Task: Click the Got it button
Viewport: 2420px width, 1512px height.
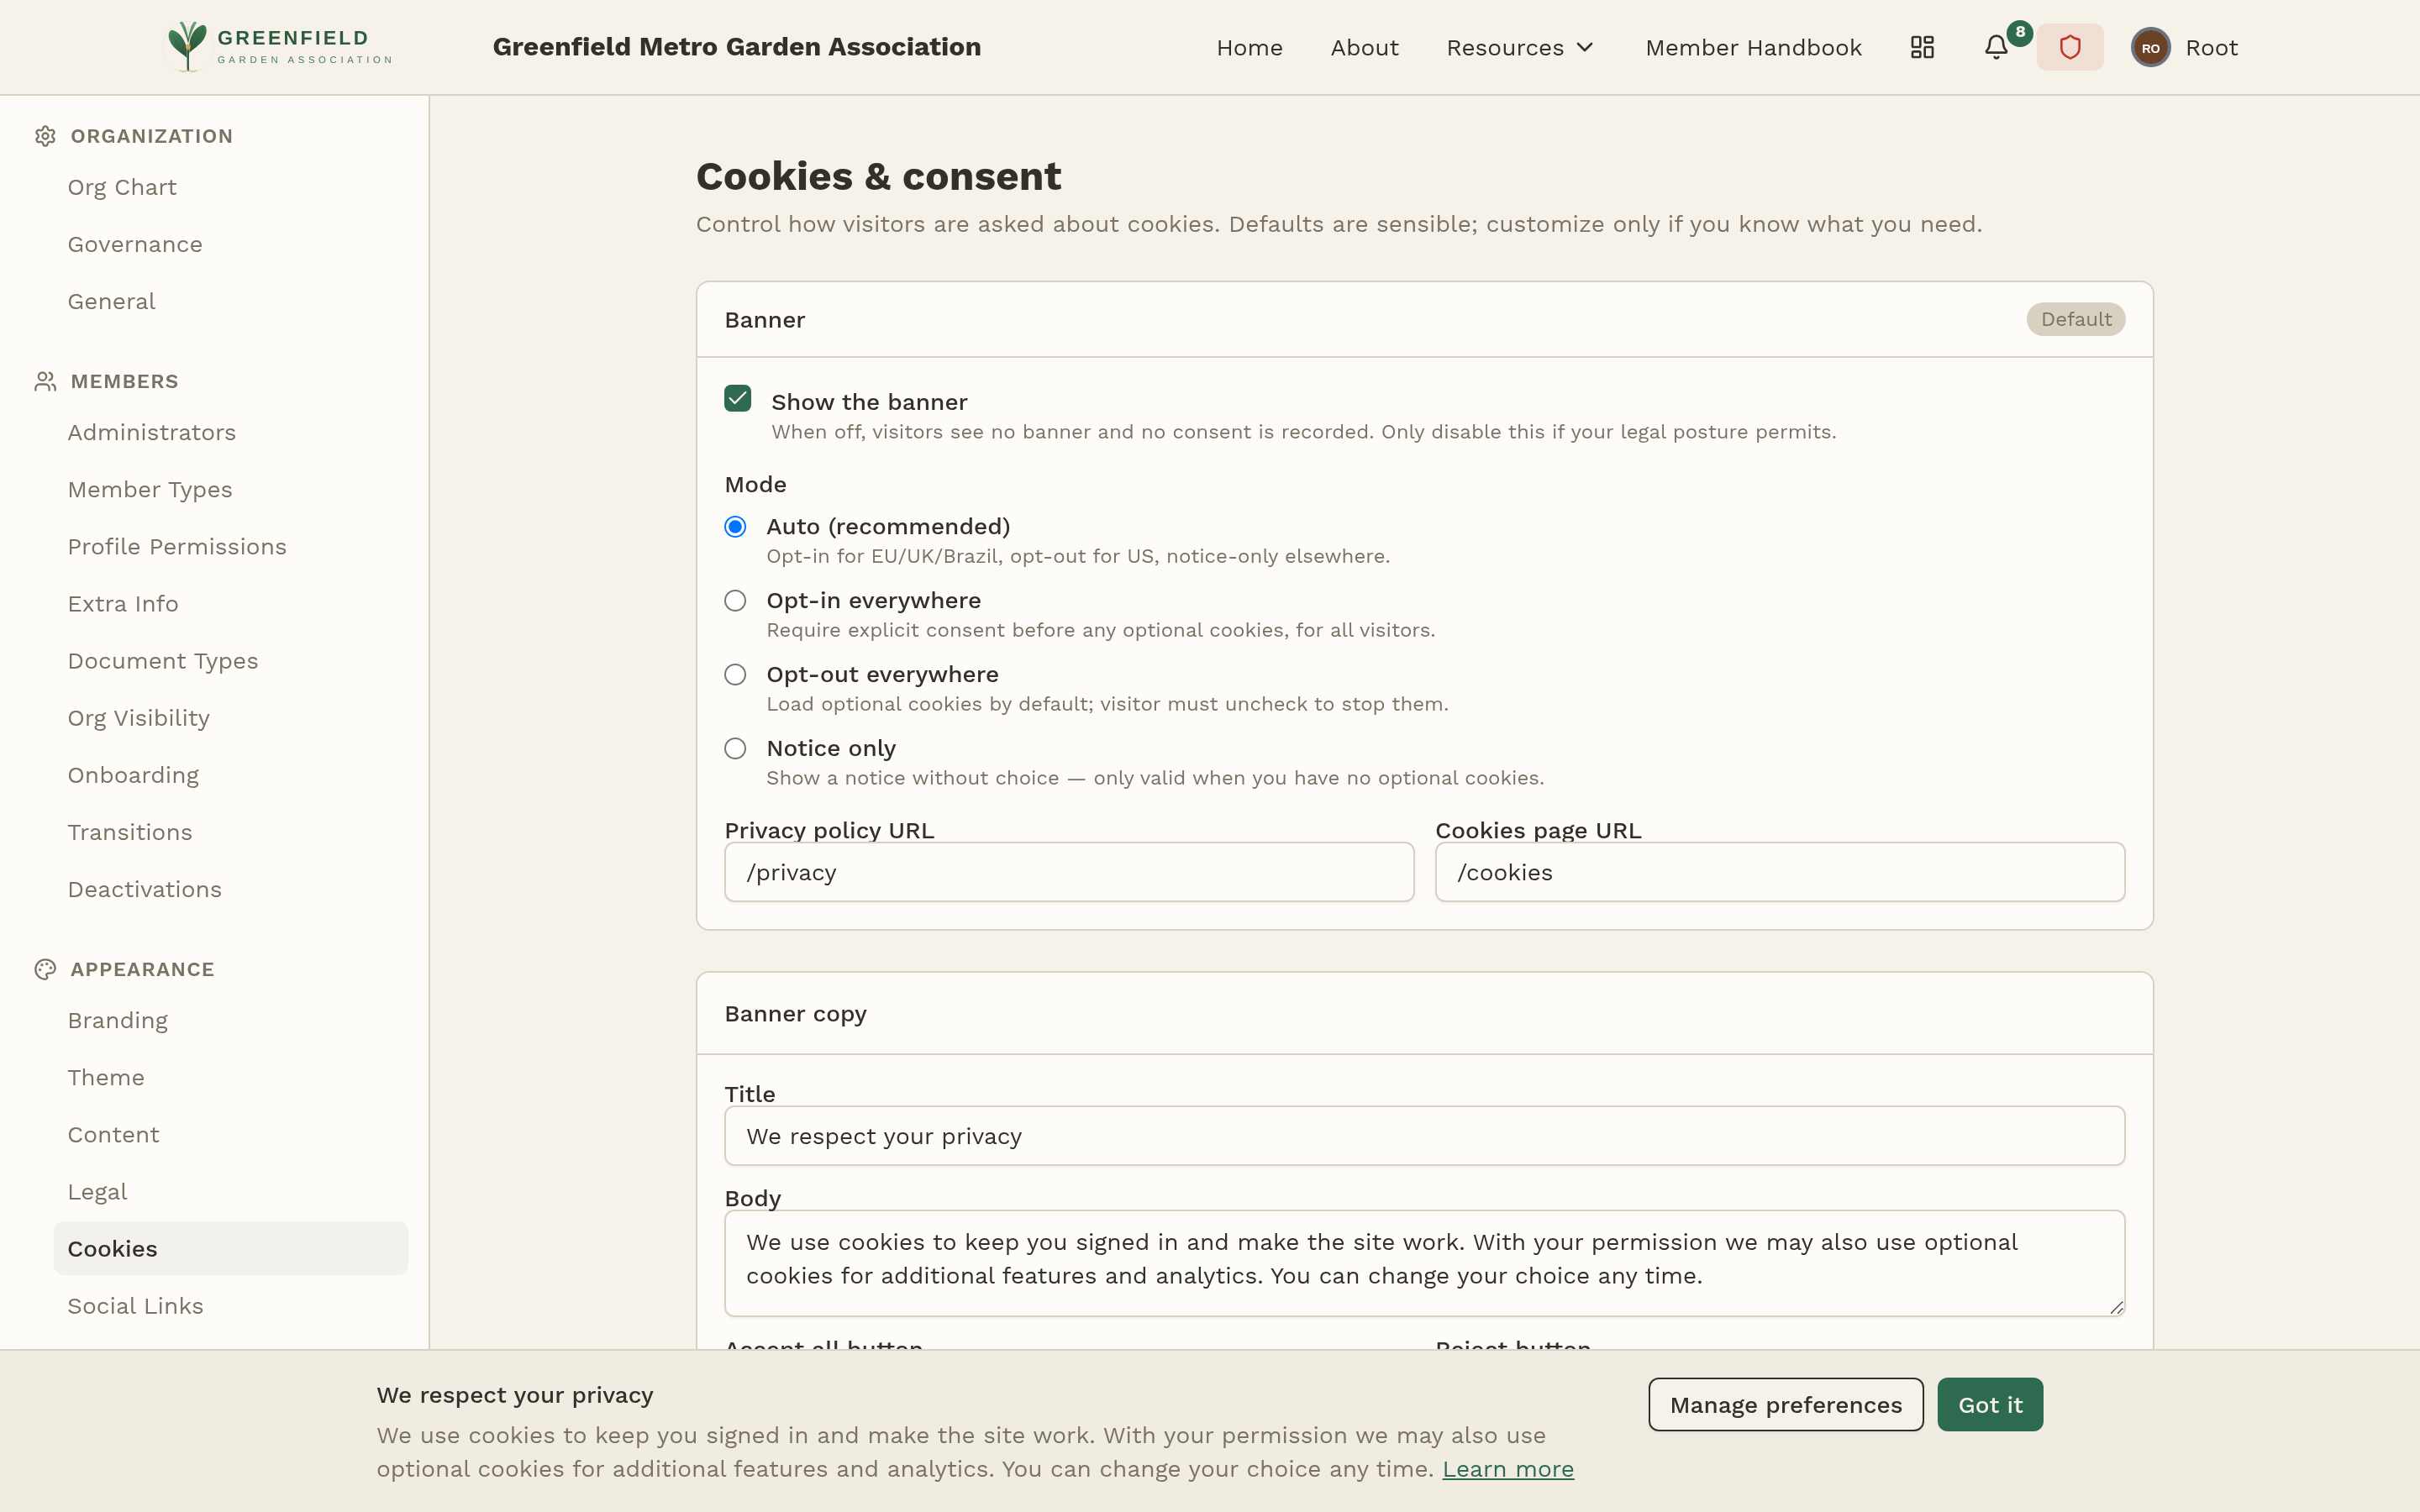Action: pyautogui.click(x=1988, y=1404)
